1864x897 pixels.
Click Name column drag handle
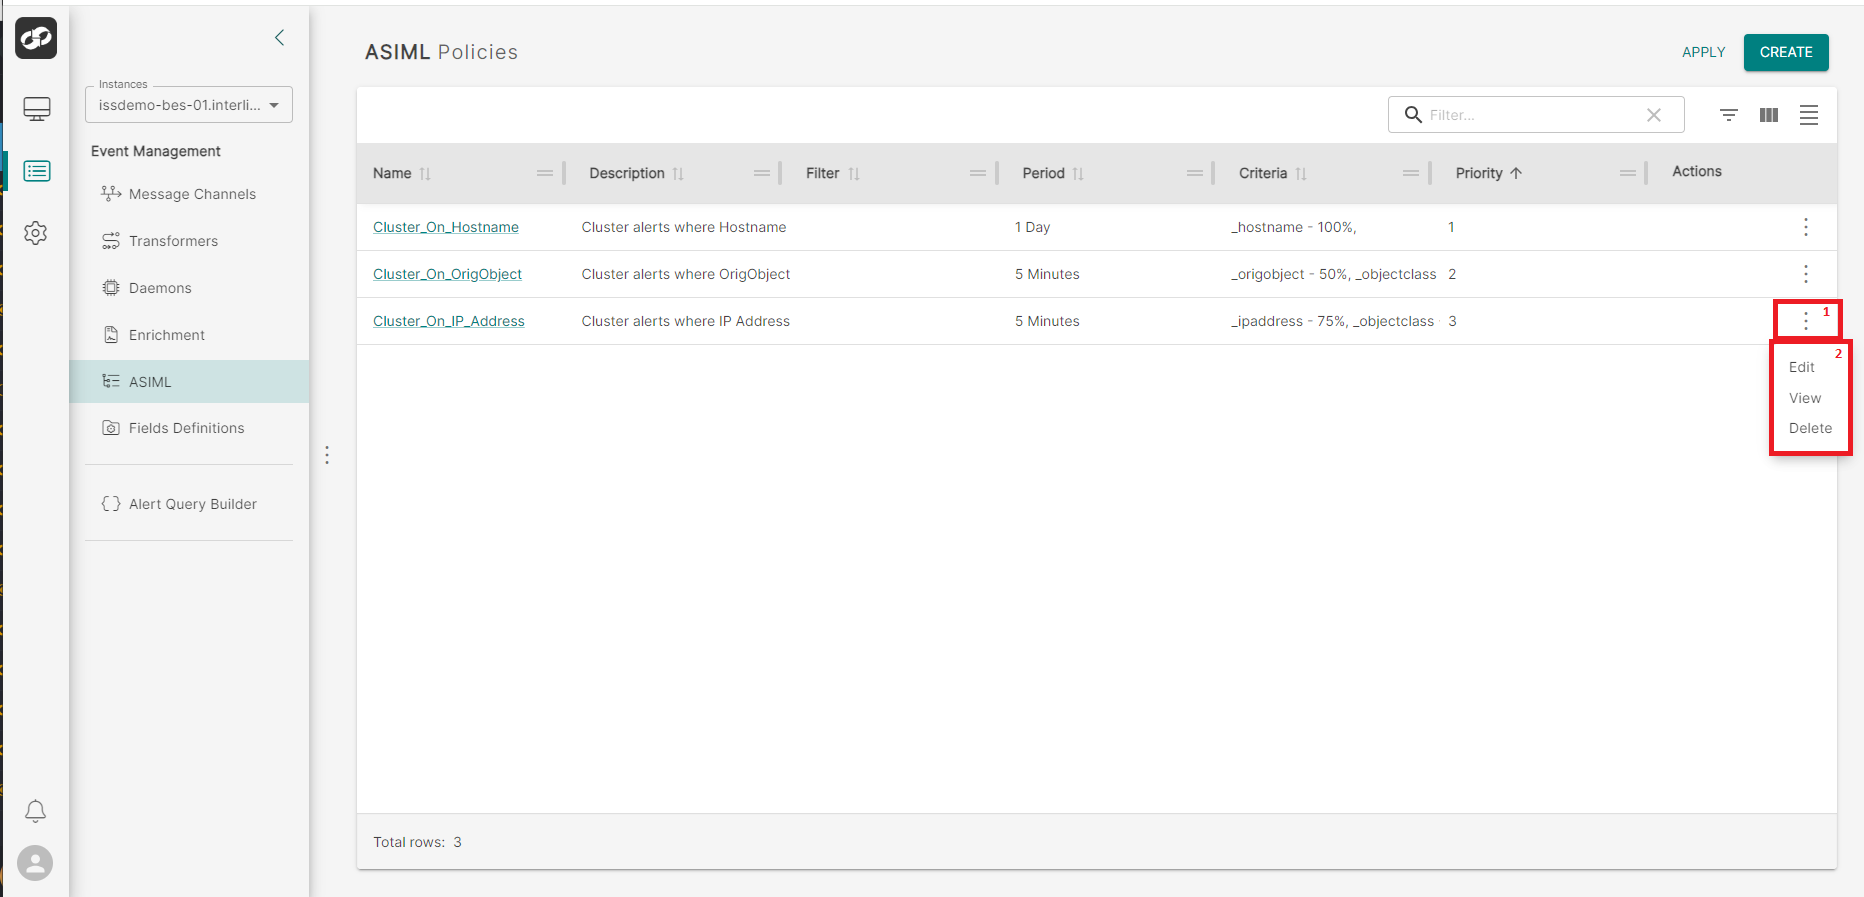point(545,173)
